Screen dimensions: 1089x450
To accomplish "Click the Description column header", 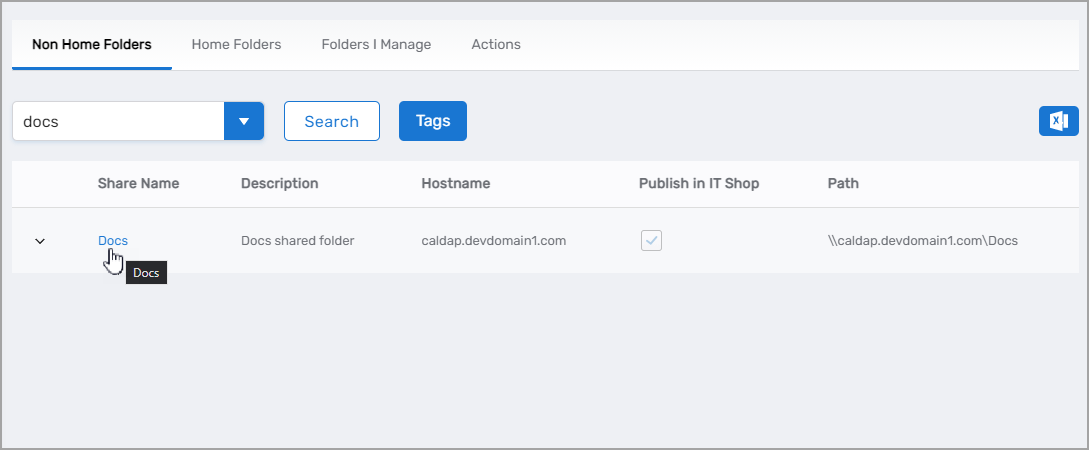I will point(279,184).
